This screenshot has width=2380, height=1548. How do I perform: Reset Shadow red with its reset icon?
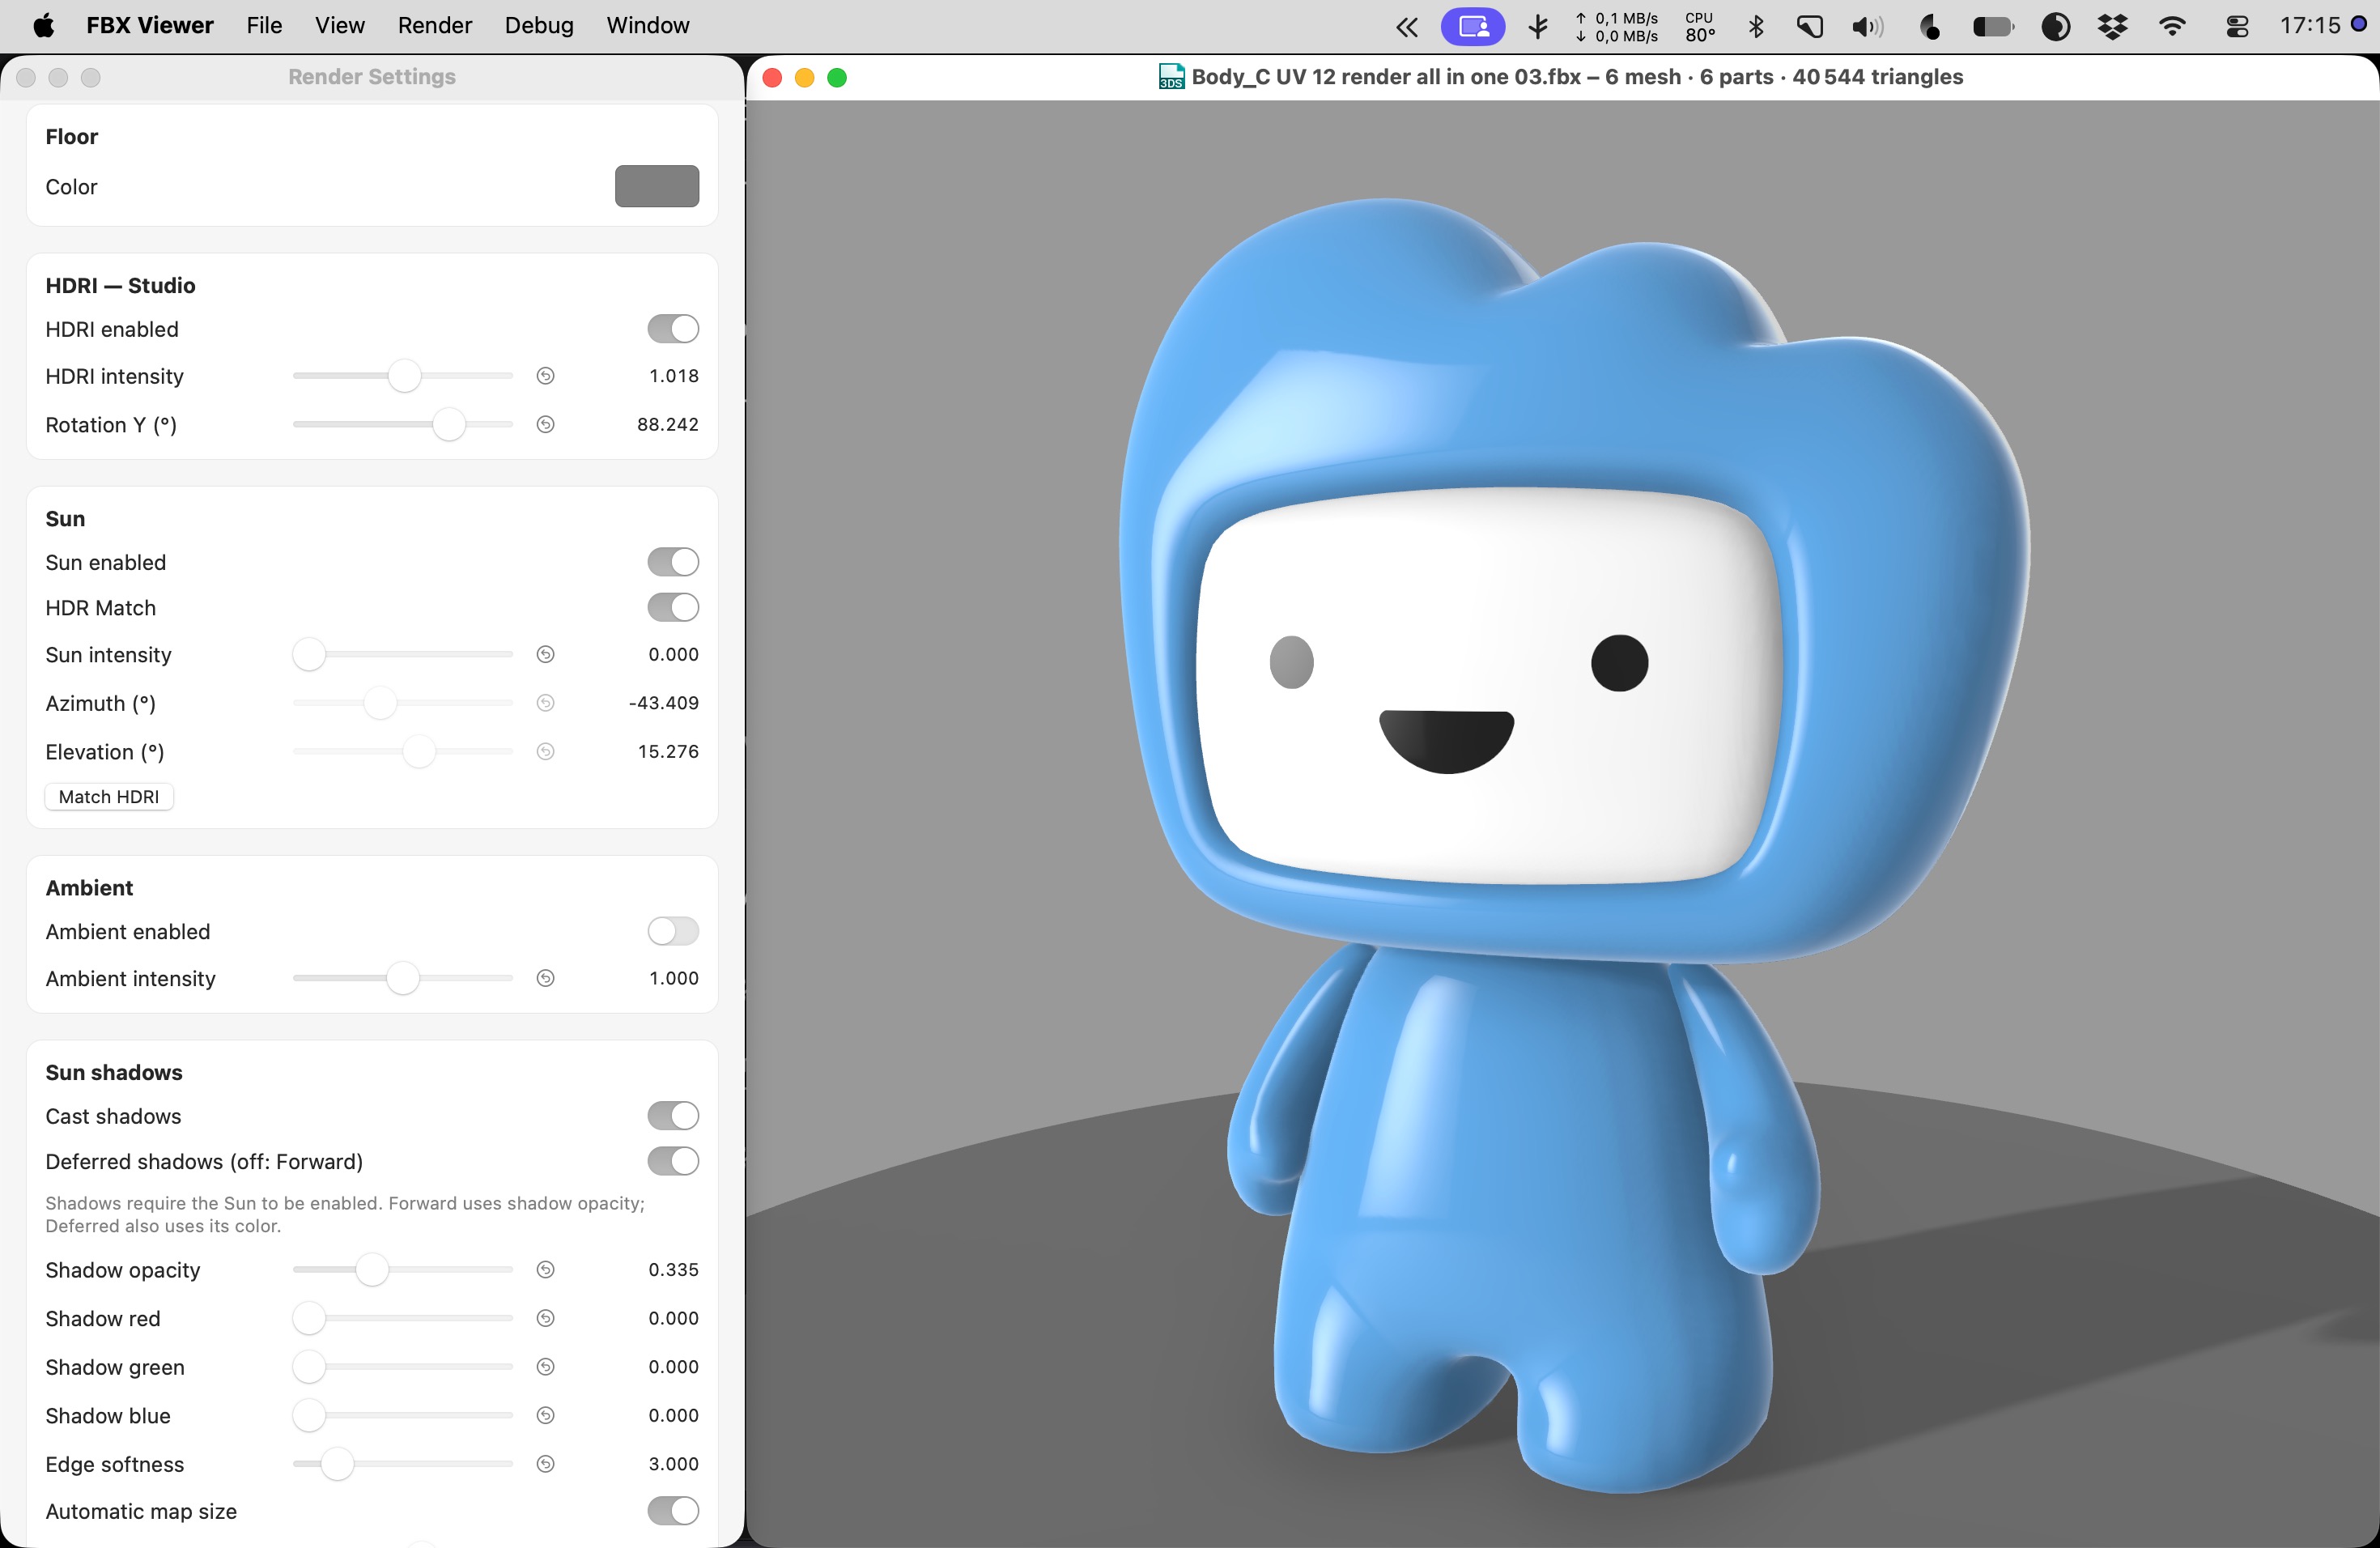(x=545, y=1319)
